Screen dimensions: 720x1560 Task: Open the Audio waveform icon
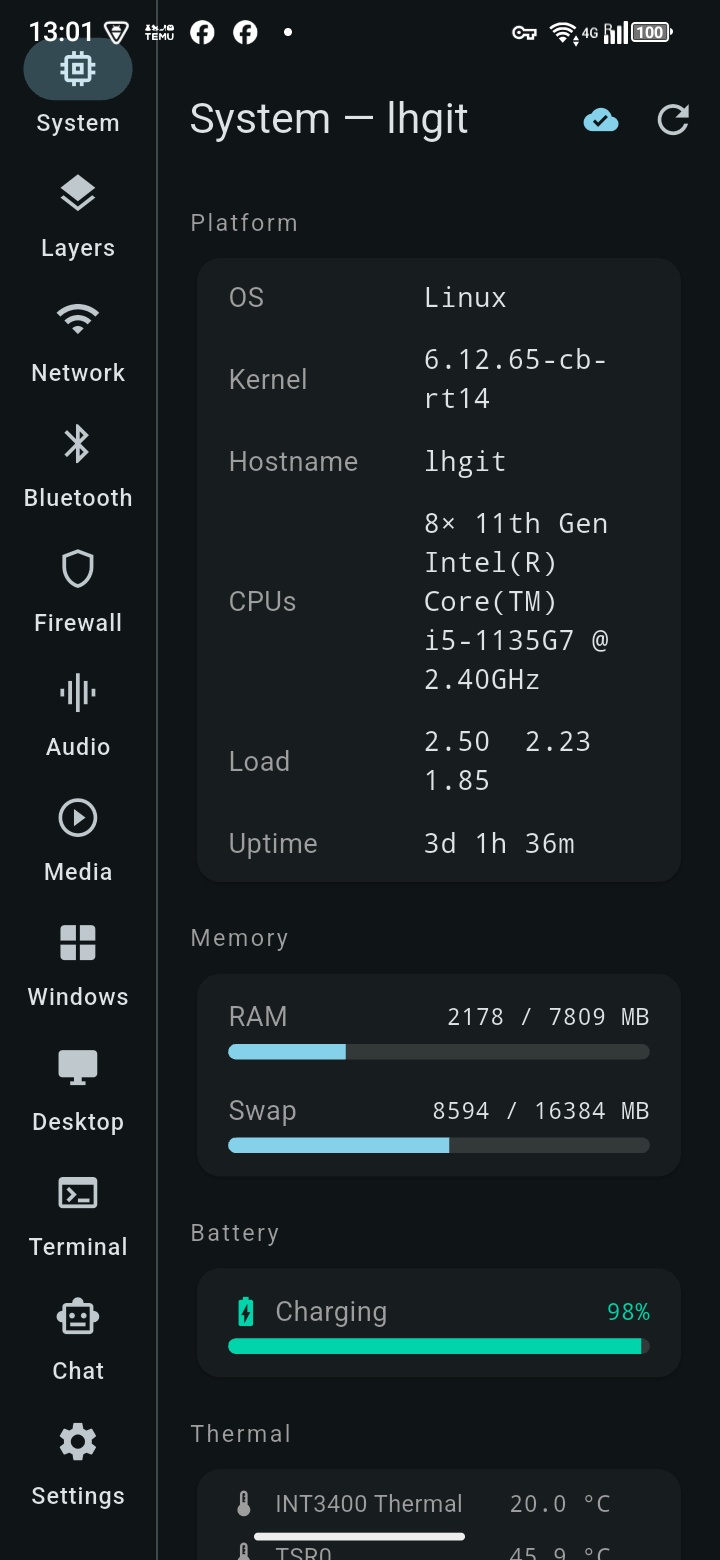tap(78, 693)
